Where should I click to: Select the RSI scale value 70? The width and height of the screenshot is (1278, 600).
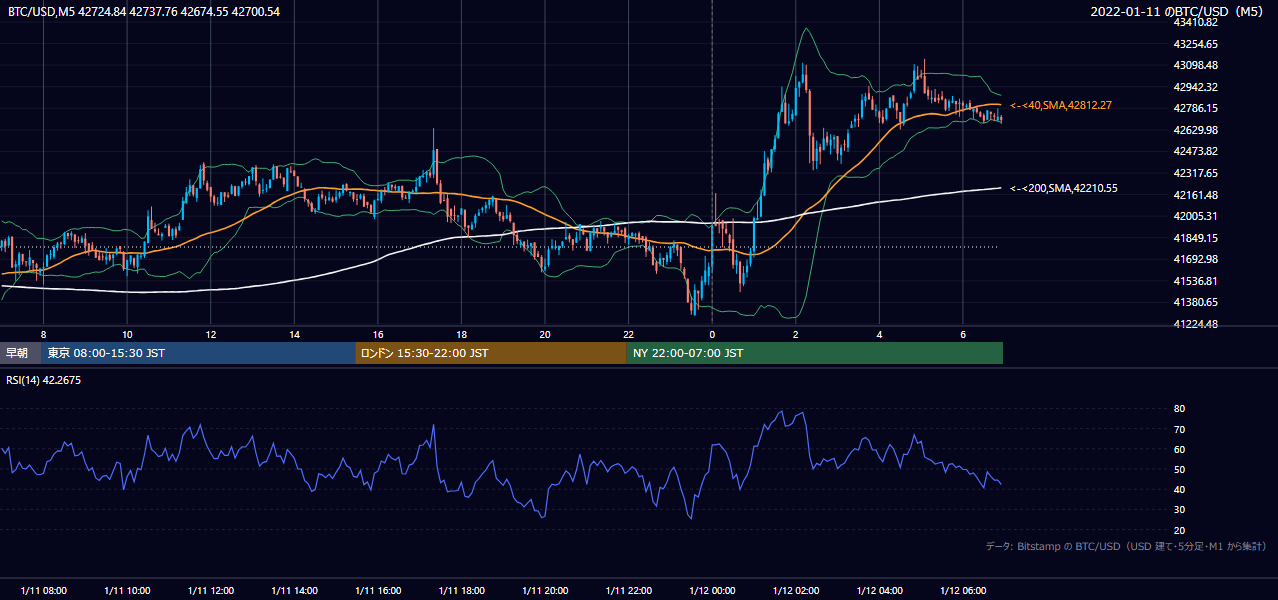(1179, 429)
